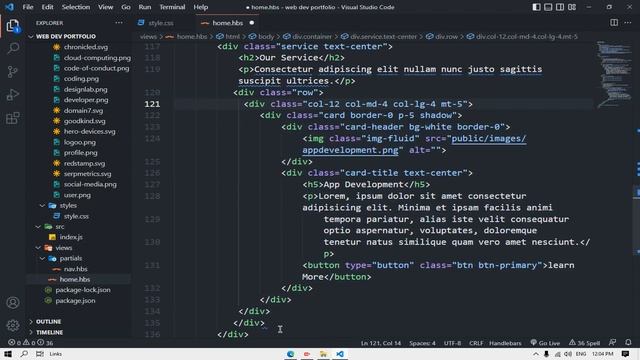Change encoding via UTF-8 status item

pyautogui.click(x=452, y=343)
